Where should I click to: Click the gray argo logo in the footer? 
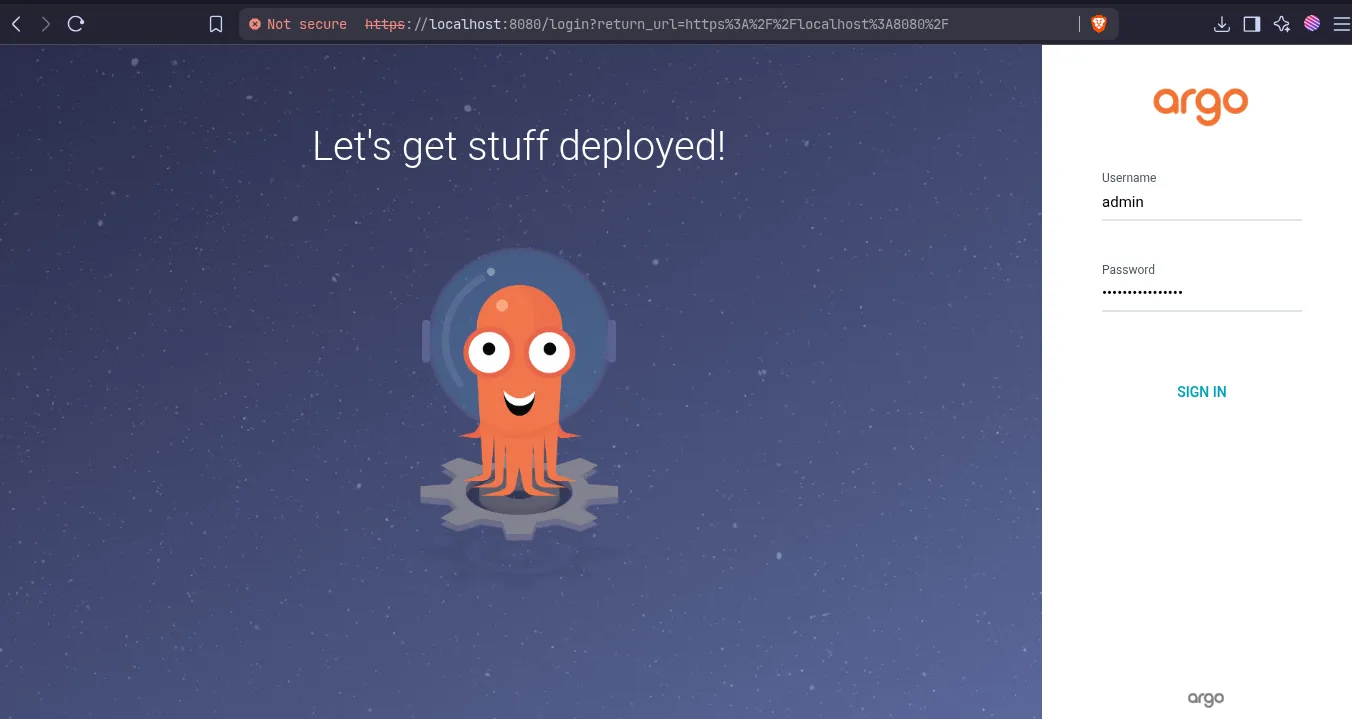click(x=1206, y=699)
